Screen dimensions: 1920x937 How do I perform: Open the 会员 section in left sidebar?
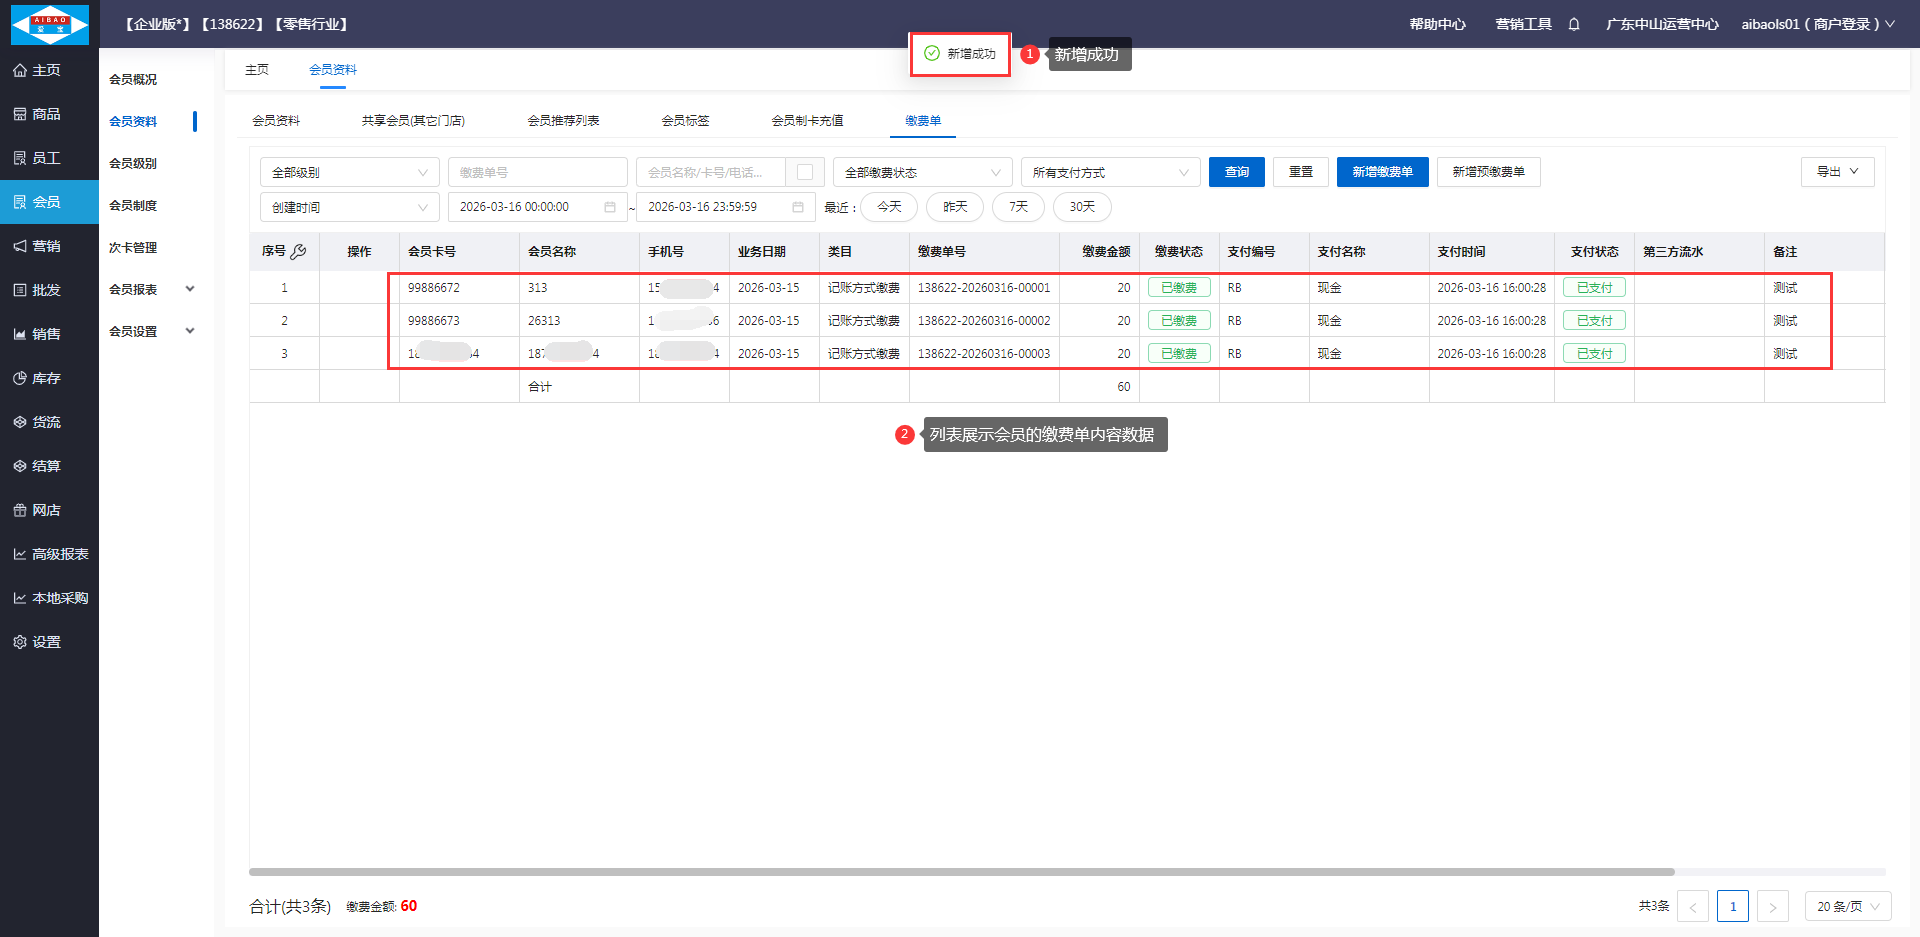tap(48, 202)
